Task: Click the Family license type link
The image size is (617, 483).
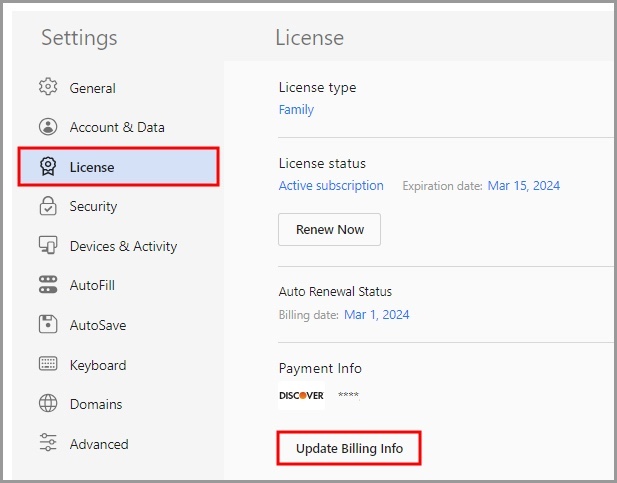Action: coord(296,110)
